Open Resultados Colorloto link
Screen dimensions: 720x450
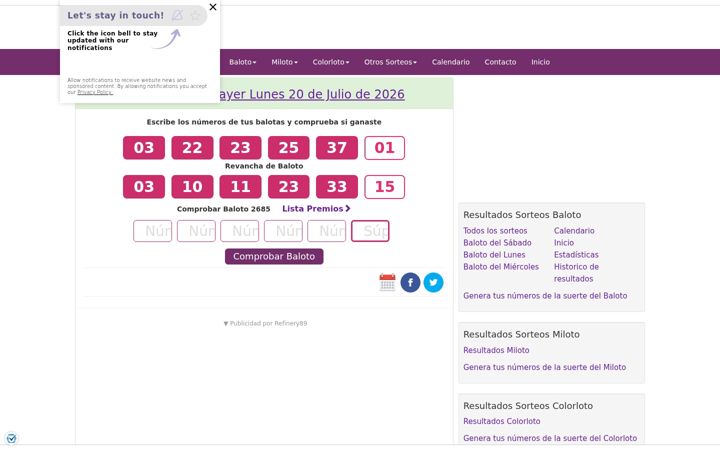(501, 422)
